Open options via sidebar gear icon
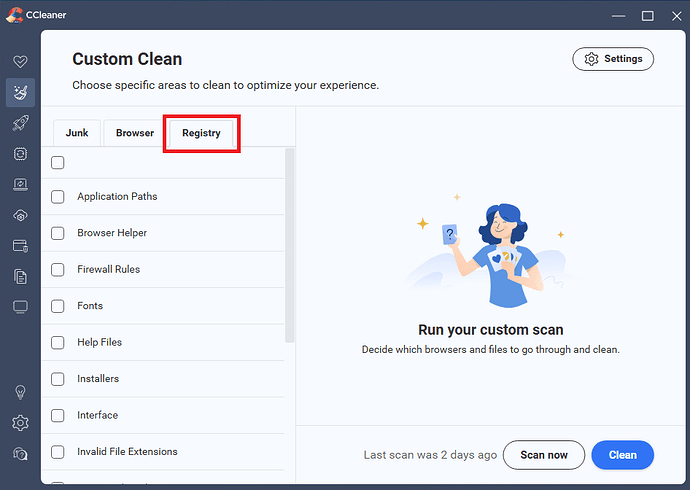The height and width of the screenshot is (490, 690). pyautogui.click(x=20, y=422)
